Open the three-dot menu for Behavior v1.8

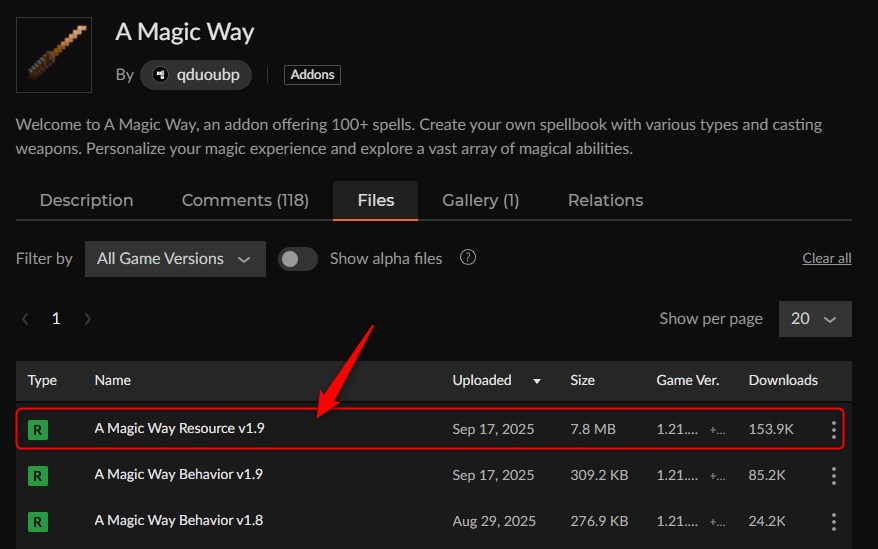833,521
